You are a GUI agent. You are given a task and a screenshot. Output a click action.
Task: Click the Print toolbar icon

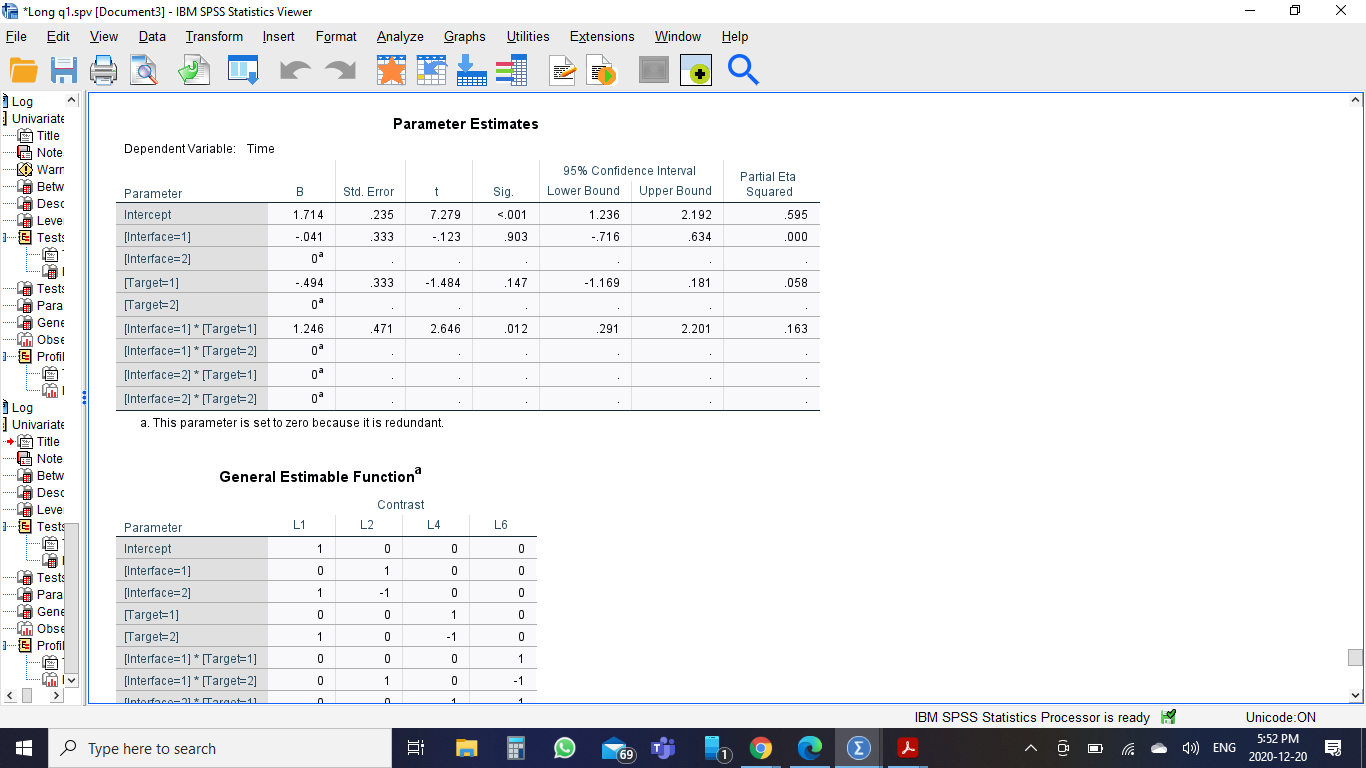point(104,71)
